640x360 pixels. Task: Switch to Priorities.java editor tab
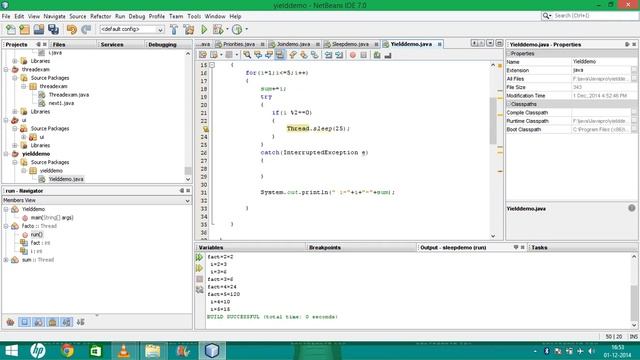point(239,44)
